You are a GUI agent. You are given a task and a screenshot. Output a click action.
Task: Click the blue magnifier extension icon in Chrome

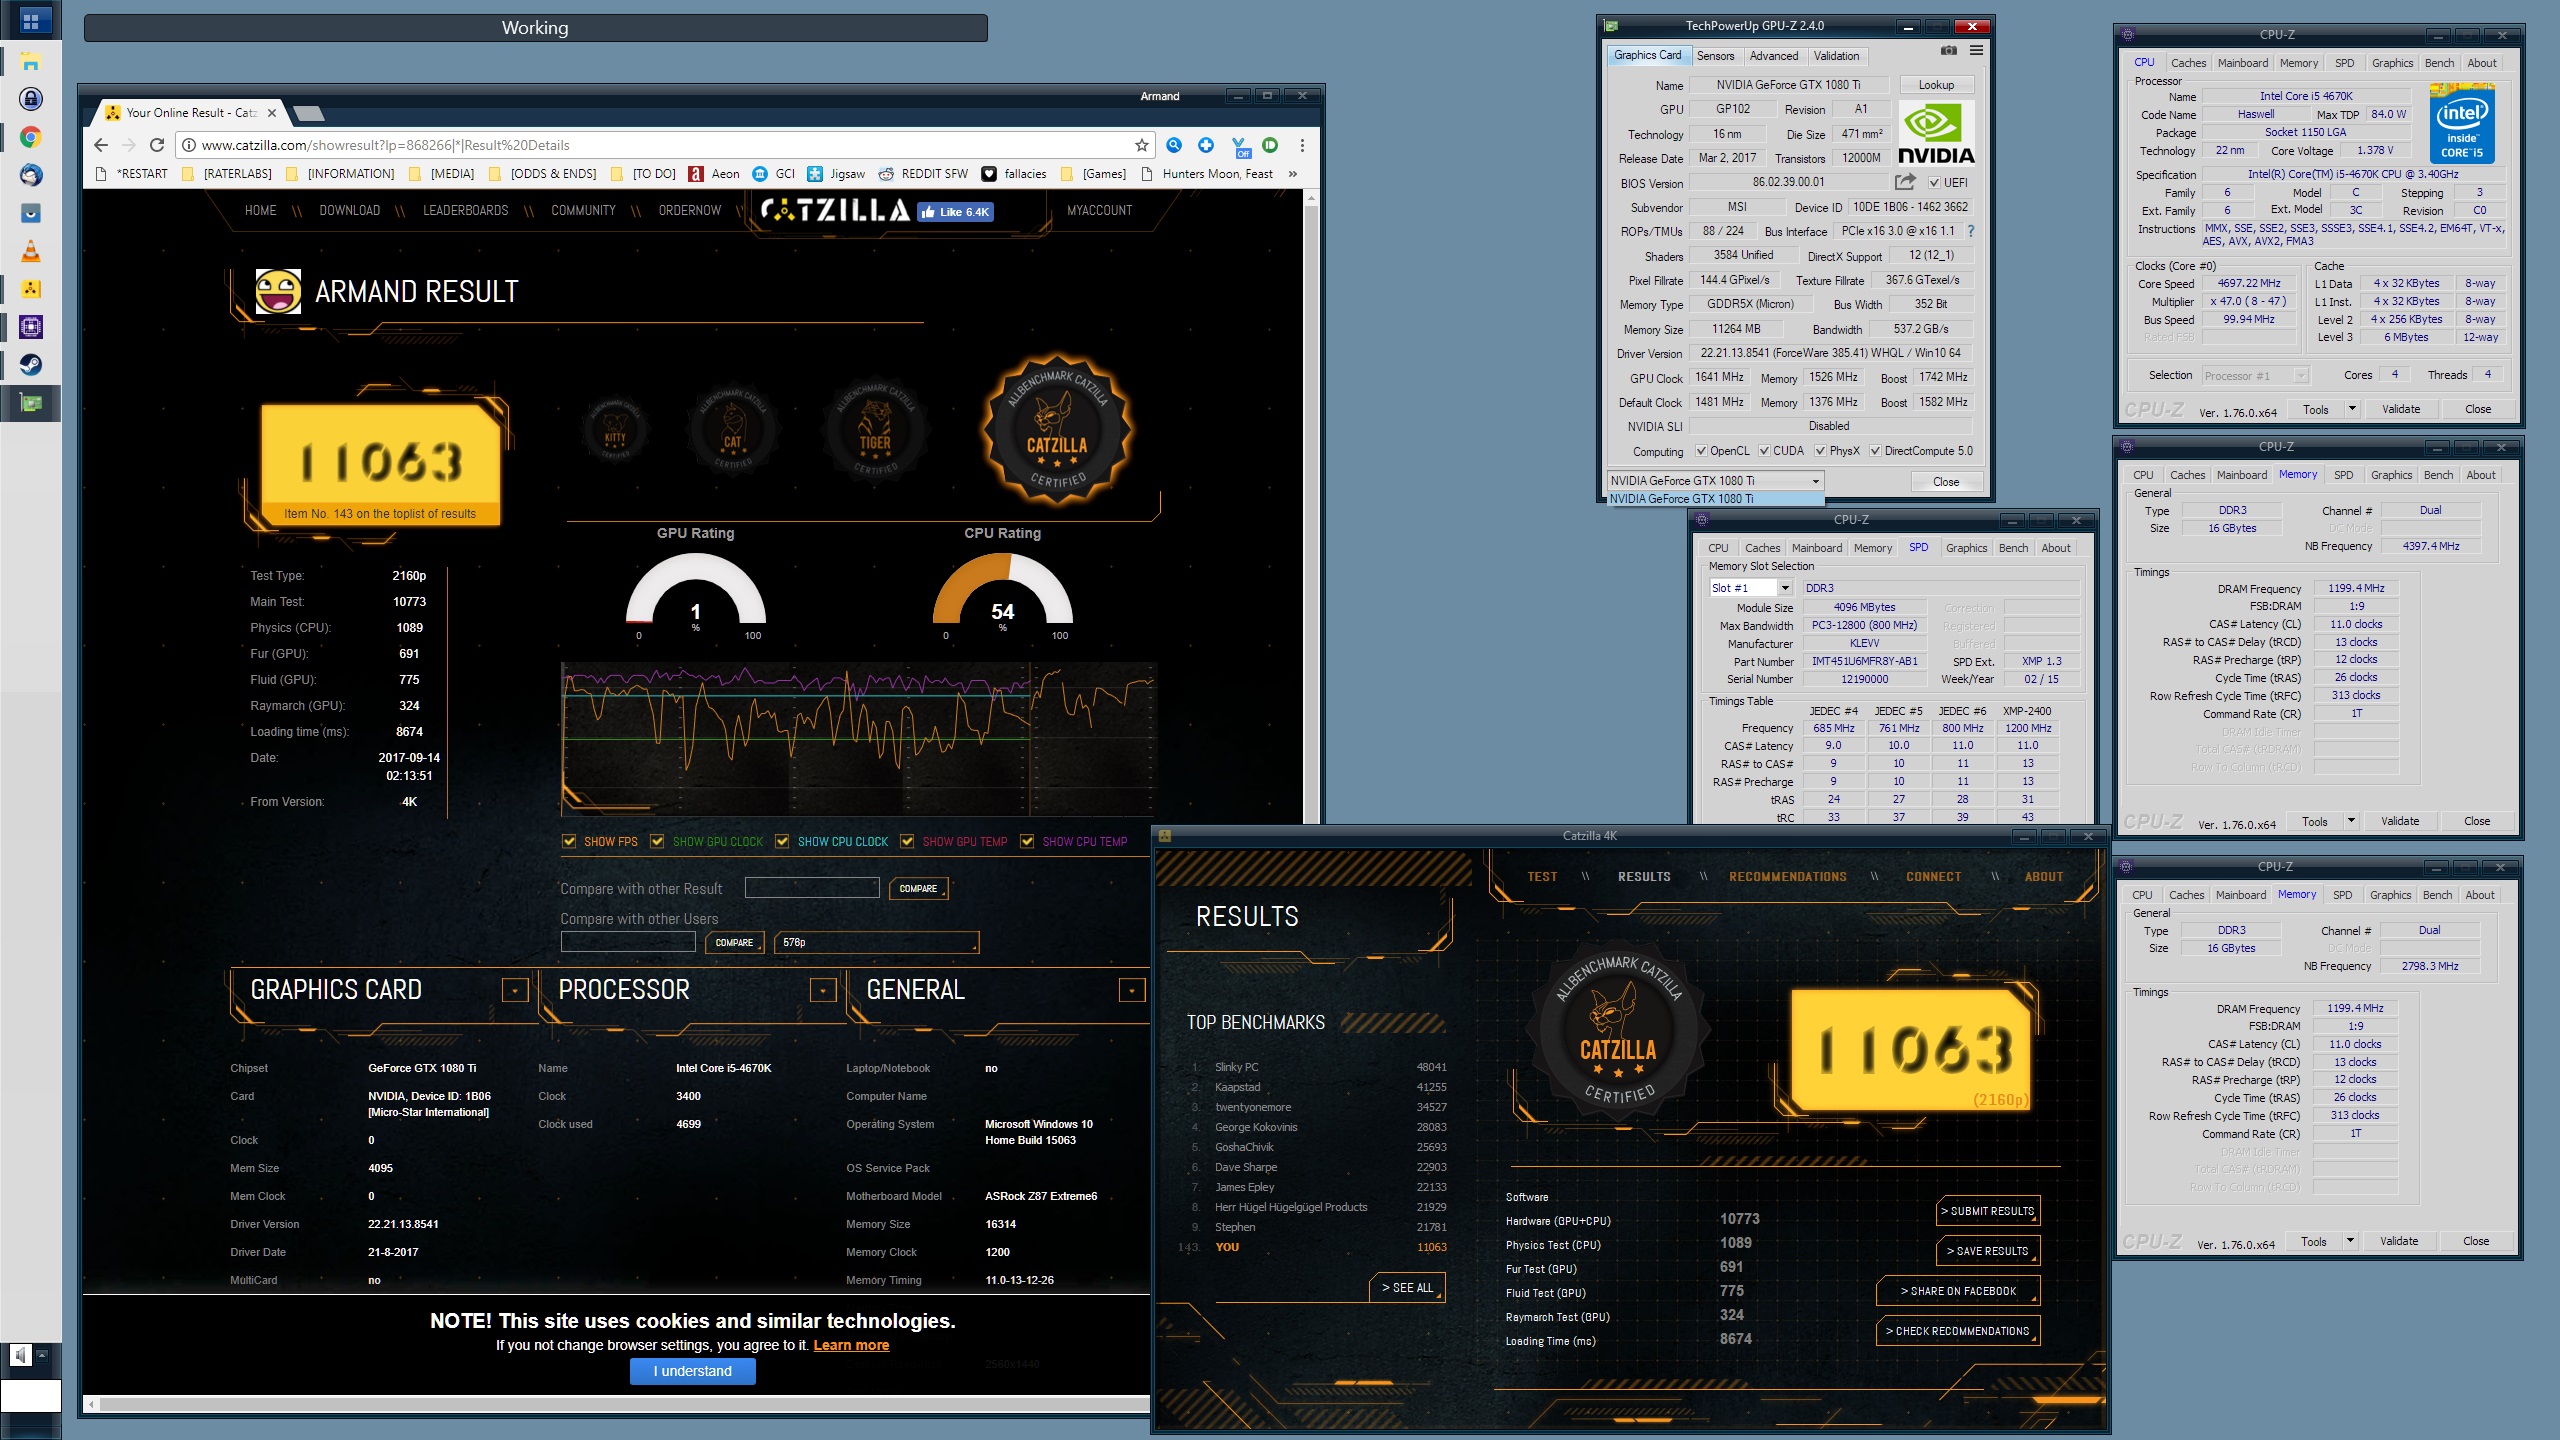pyautogui.click(x=1174, y=145)
